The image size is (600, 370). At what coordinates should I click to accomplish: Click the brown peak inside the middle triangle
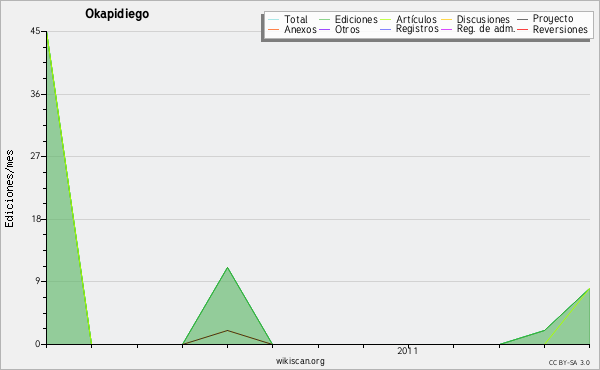227,331
